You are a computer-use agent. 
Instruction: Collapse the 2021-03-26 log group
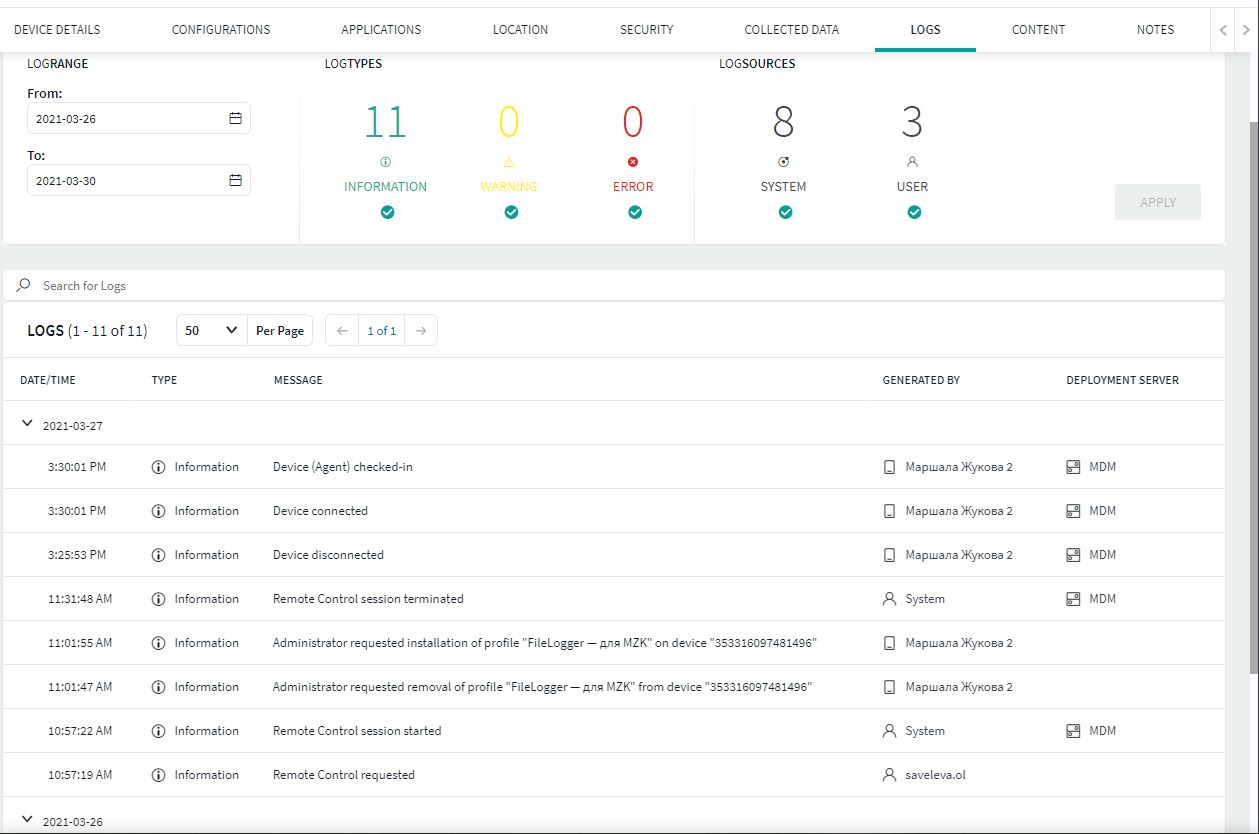(x=27, y=820)
